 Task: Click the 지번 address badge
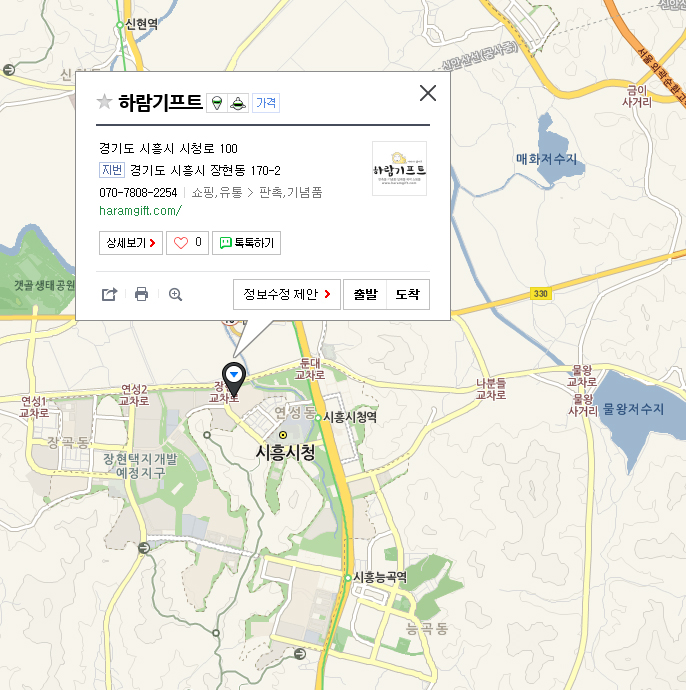(112, 170)
